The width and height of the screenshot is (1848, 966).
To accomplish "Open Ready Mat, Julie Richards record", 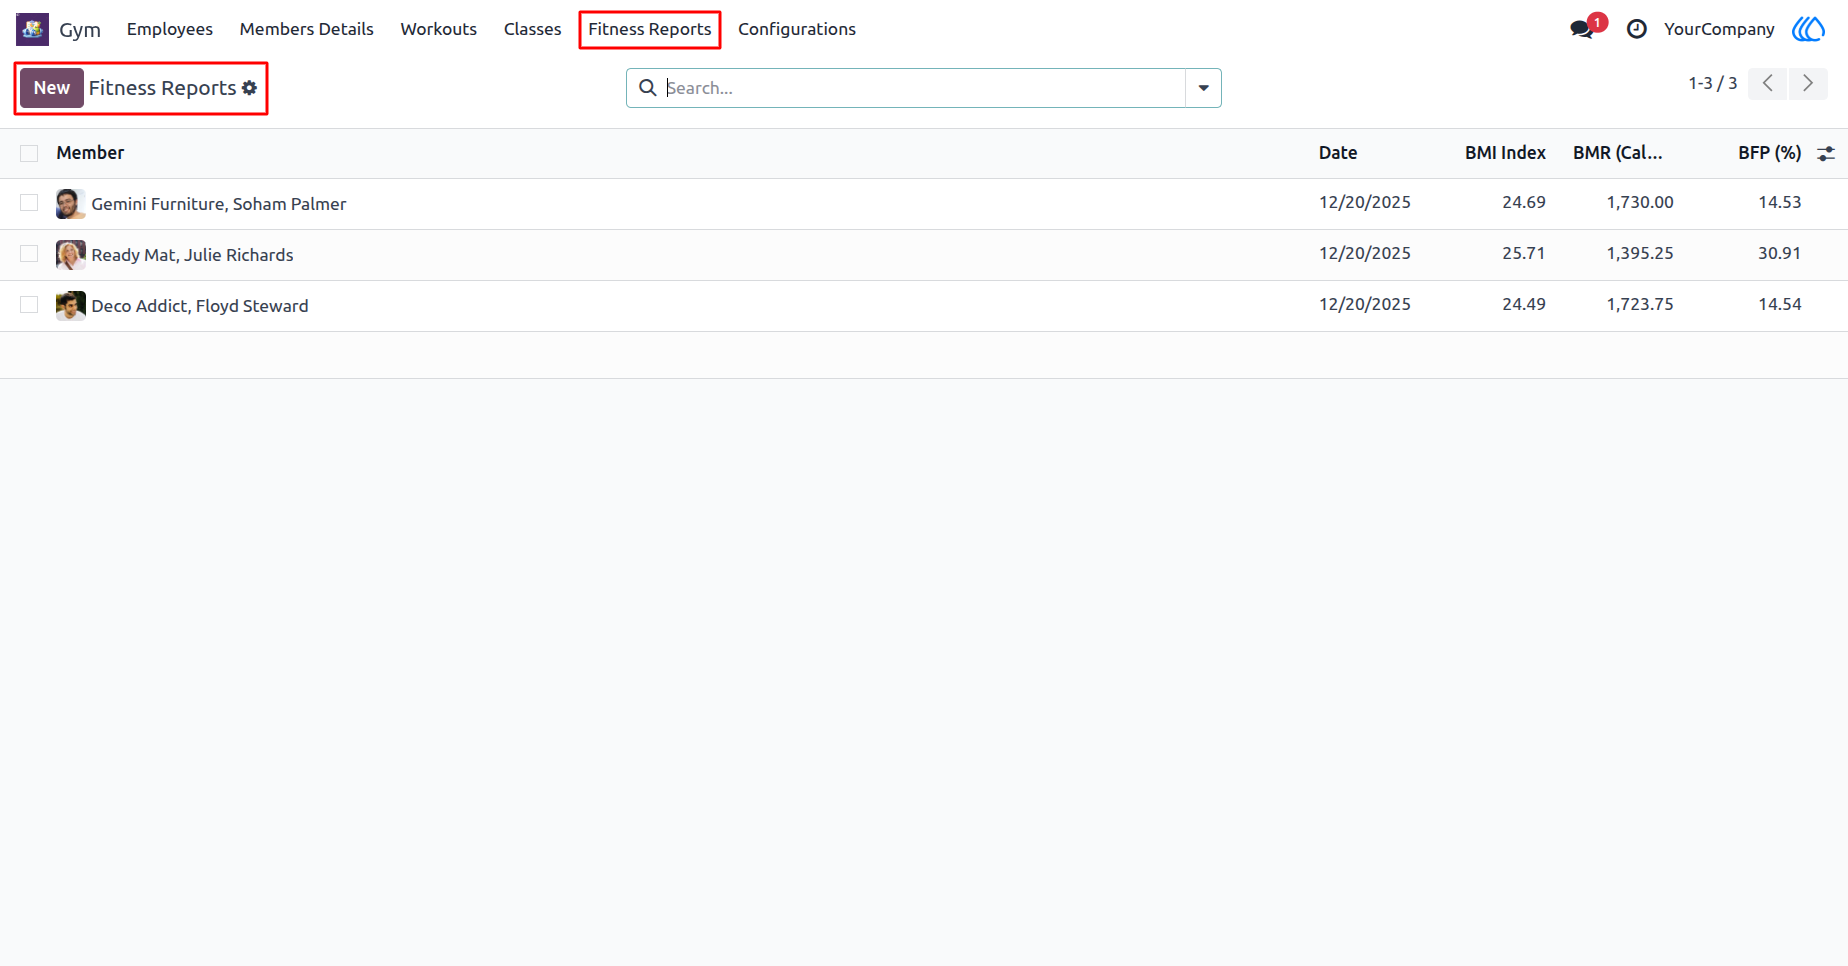I will (x=193, y=255).
